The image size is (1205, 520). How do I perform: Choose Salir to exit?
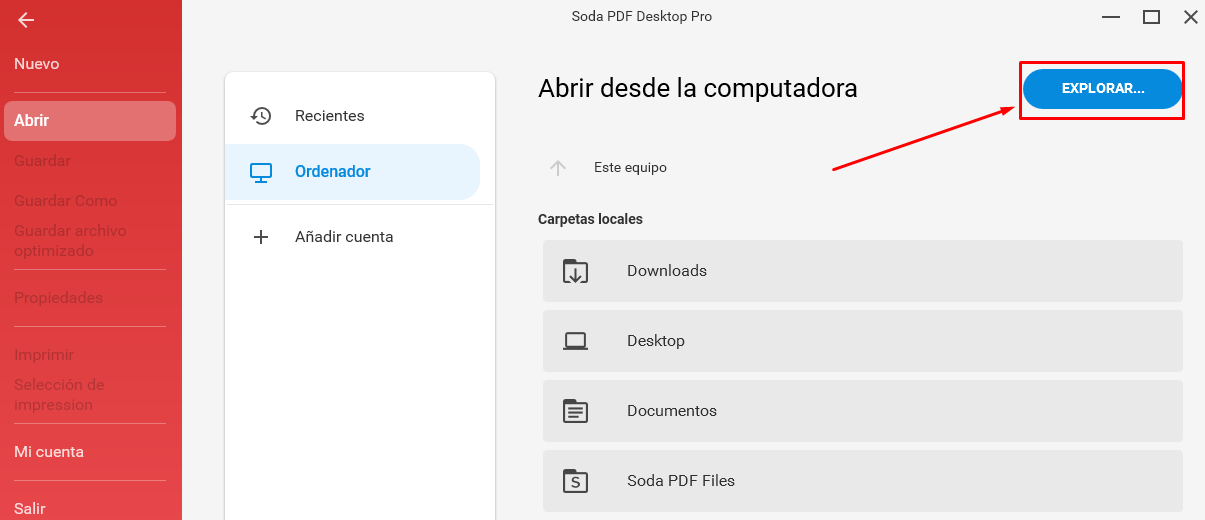(x=30, y=509)
